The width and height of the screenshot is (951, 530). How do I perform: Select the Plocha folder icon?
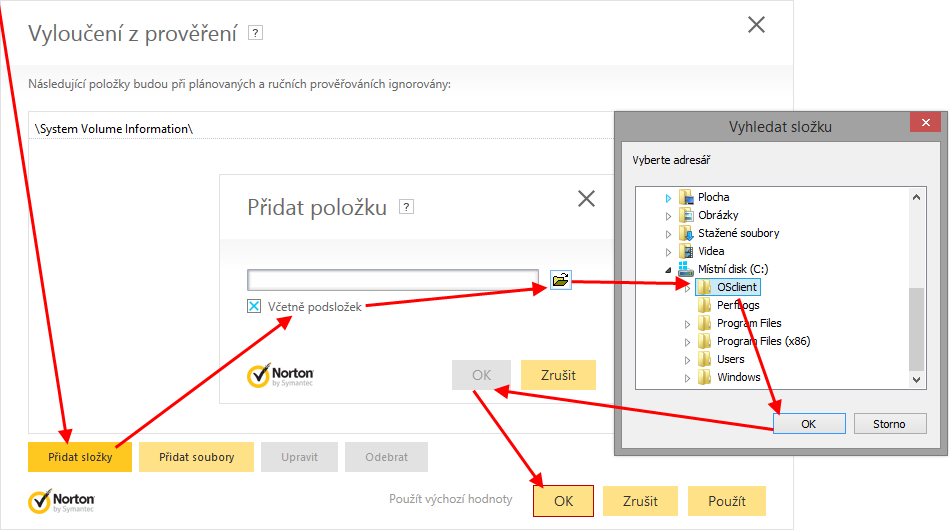click(686, 197)
